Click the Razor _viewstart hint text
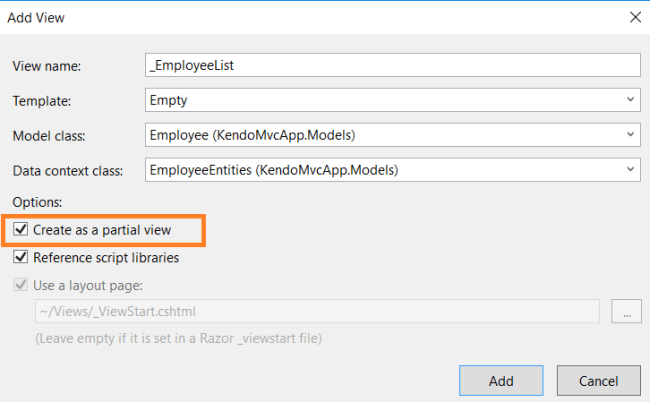Image resolution: width=650 pixels, height=402 pixels. click(177, 338)
